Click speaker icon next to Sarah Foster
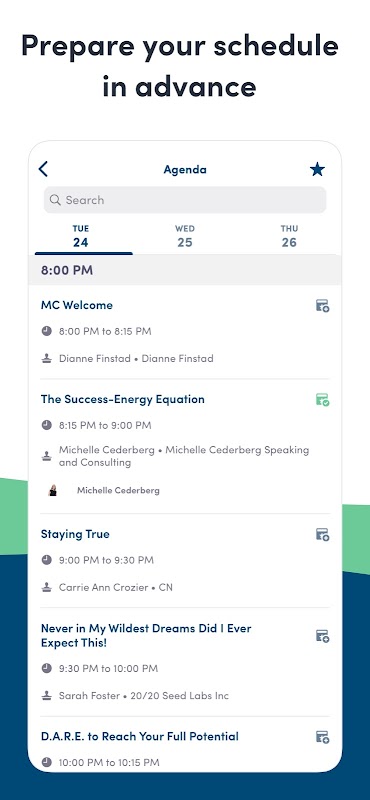This screenshot has height=800, width=370. [46, 695]
